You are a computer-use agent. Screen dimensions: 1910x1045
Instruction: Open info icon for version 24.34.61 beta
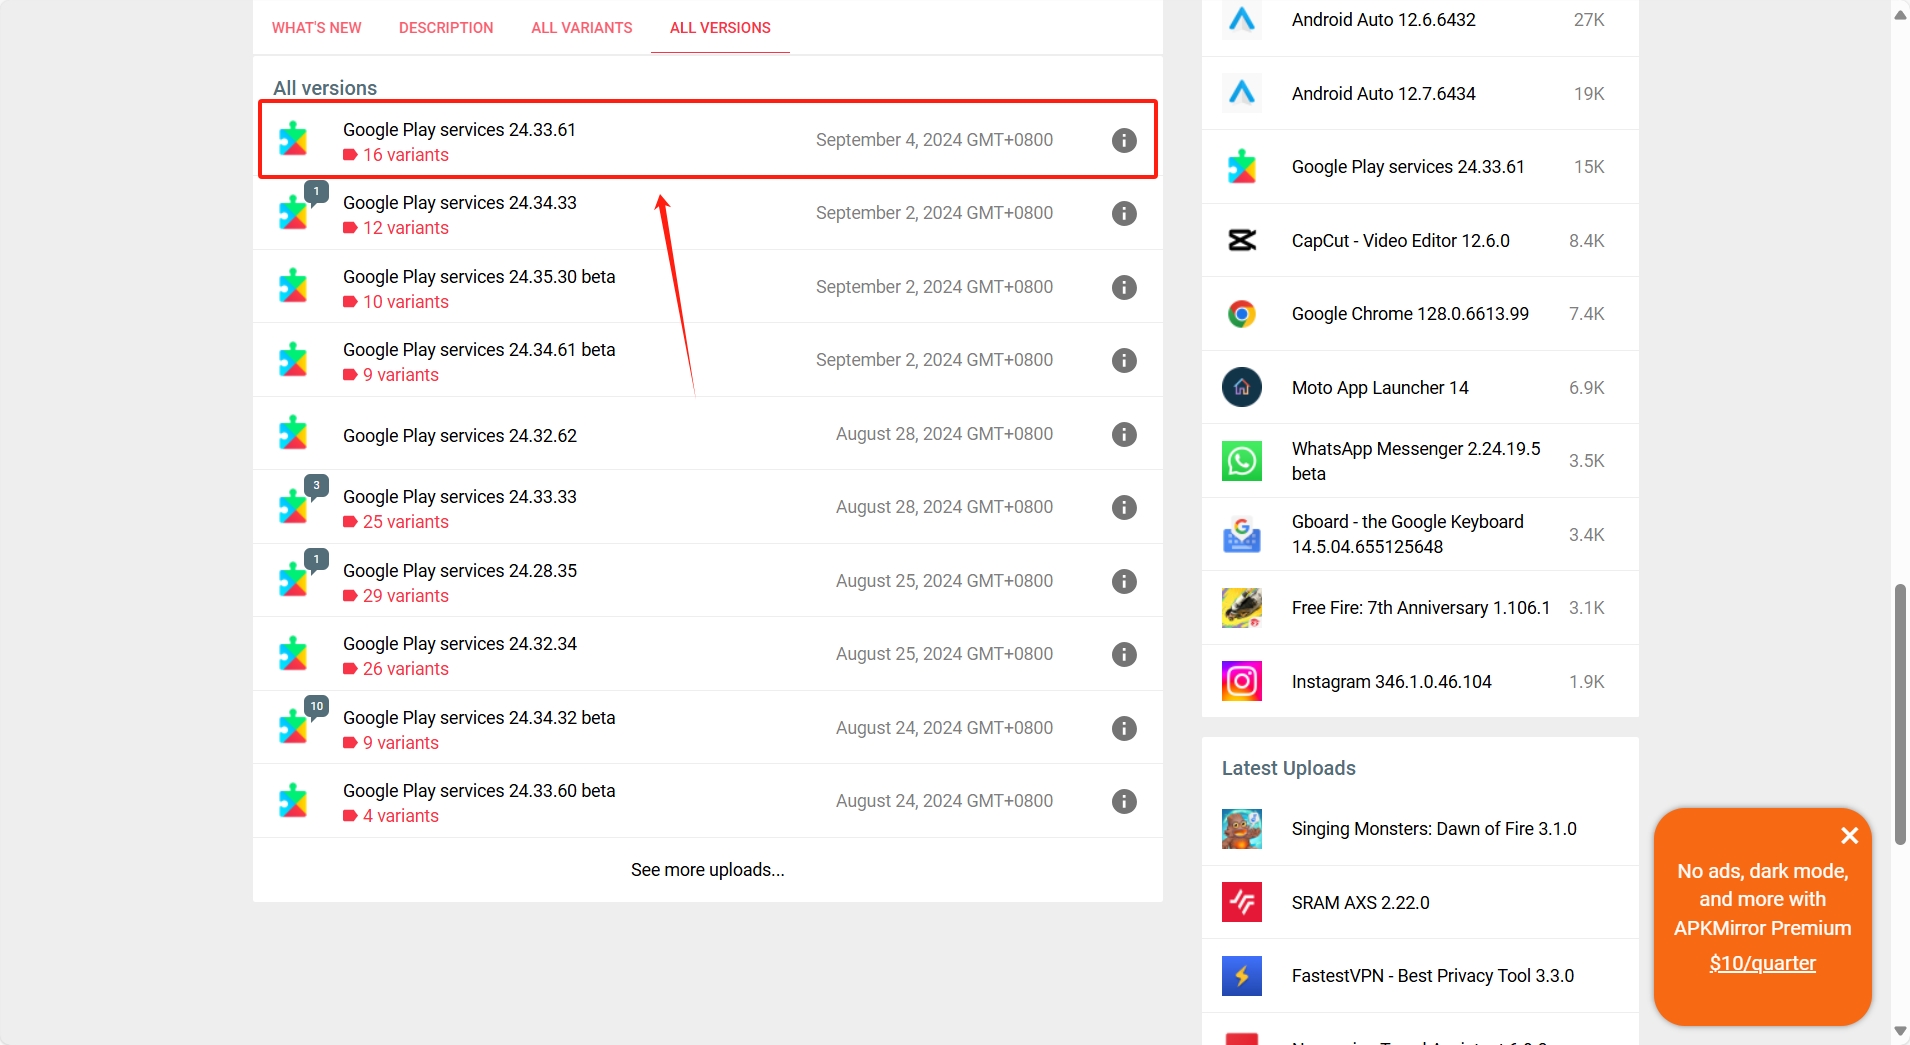pos(1124,360)
